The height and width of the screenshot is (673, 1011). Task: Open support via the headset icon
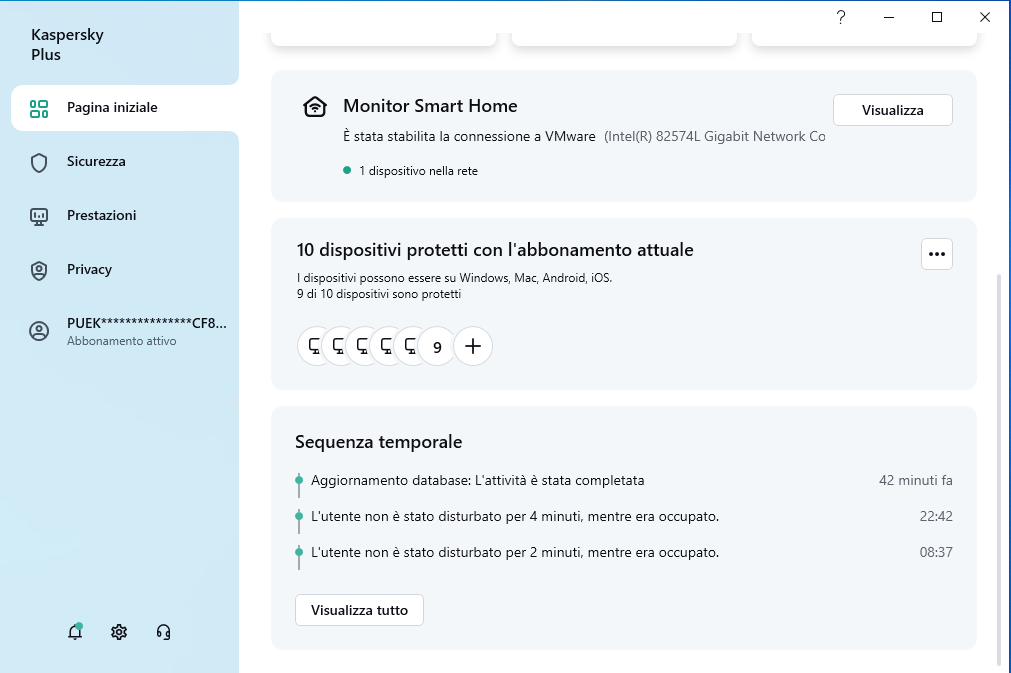(163, 632)
